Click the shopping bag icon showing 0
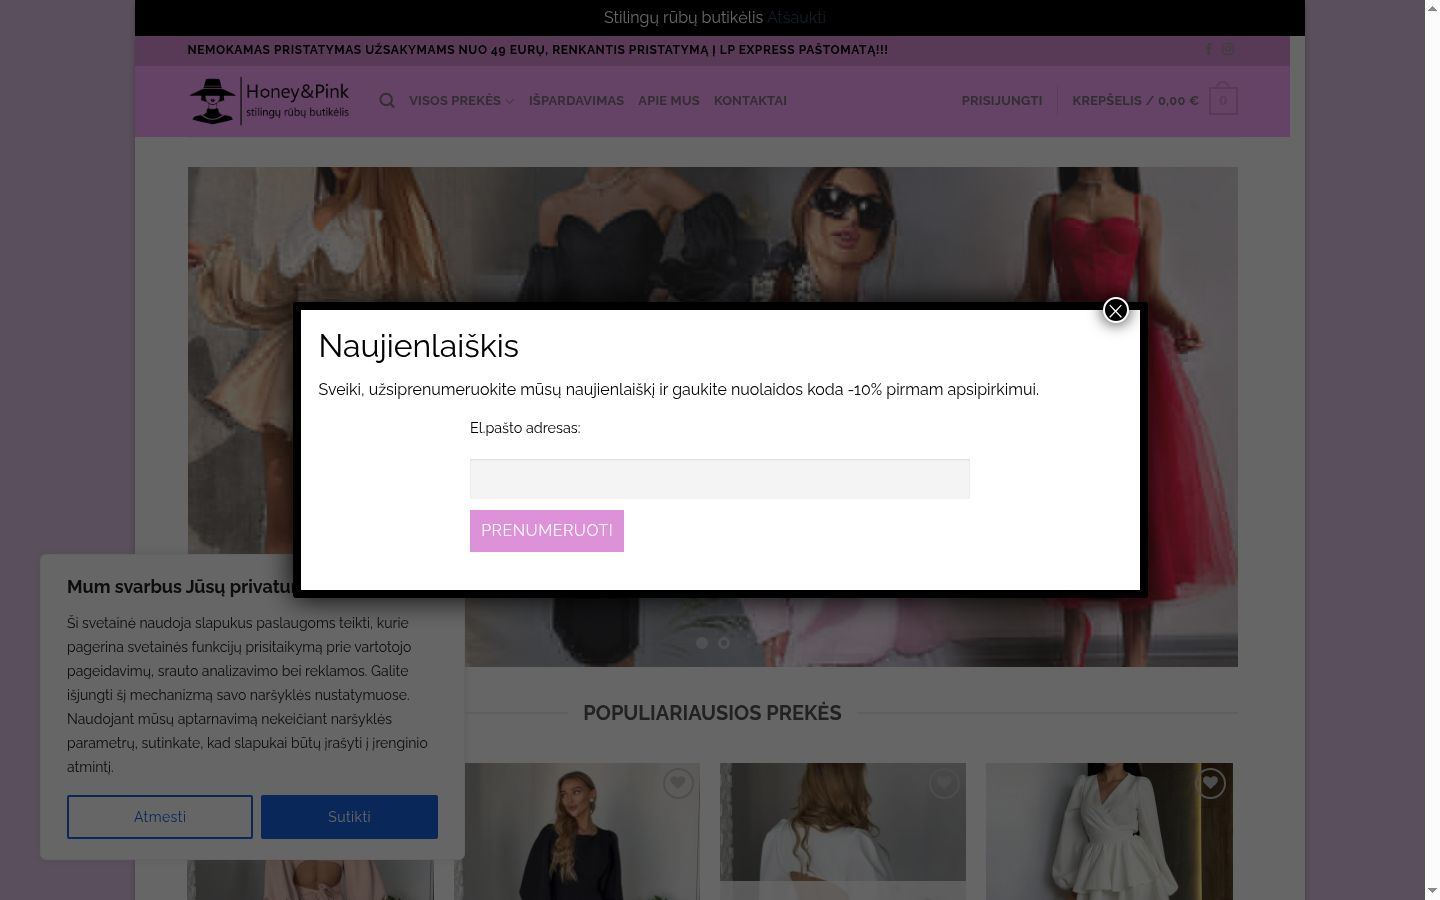Viewport: 1440px width, 900px height. pyautogui.click(x=1223, y=100)
